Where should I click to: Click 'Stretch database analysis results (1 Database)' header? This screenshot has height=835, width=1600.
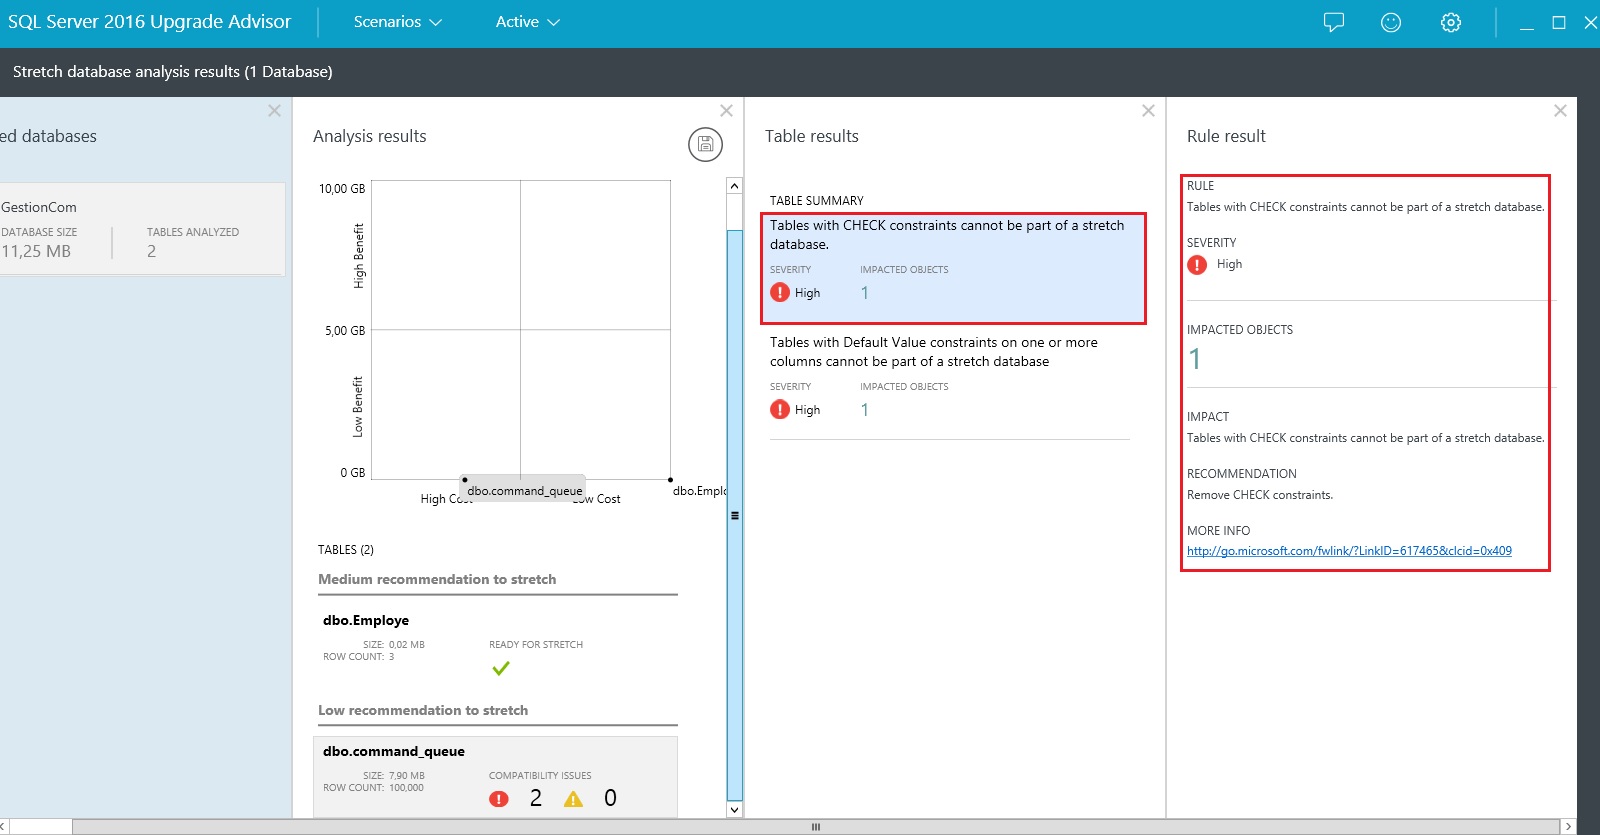pyautogui.click(x=173, y=72)
